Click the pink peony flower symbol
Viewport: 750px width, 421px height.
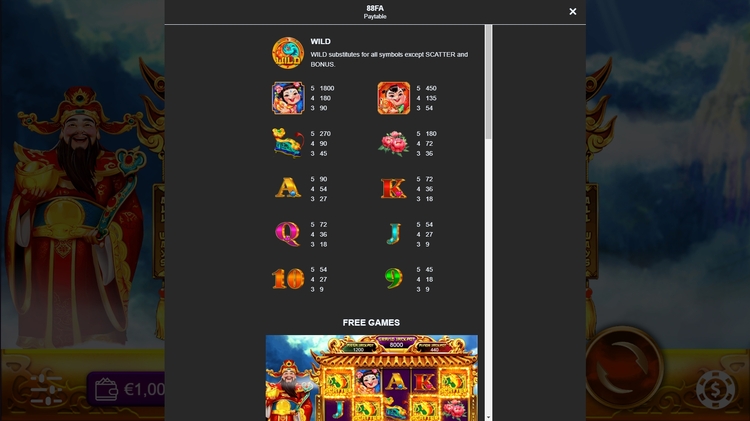394,143
